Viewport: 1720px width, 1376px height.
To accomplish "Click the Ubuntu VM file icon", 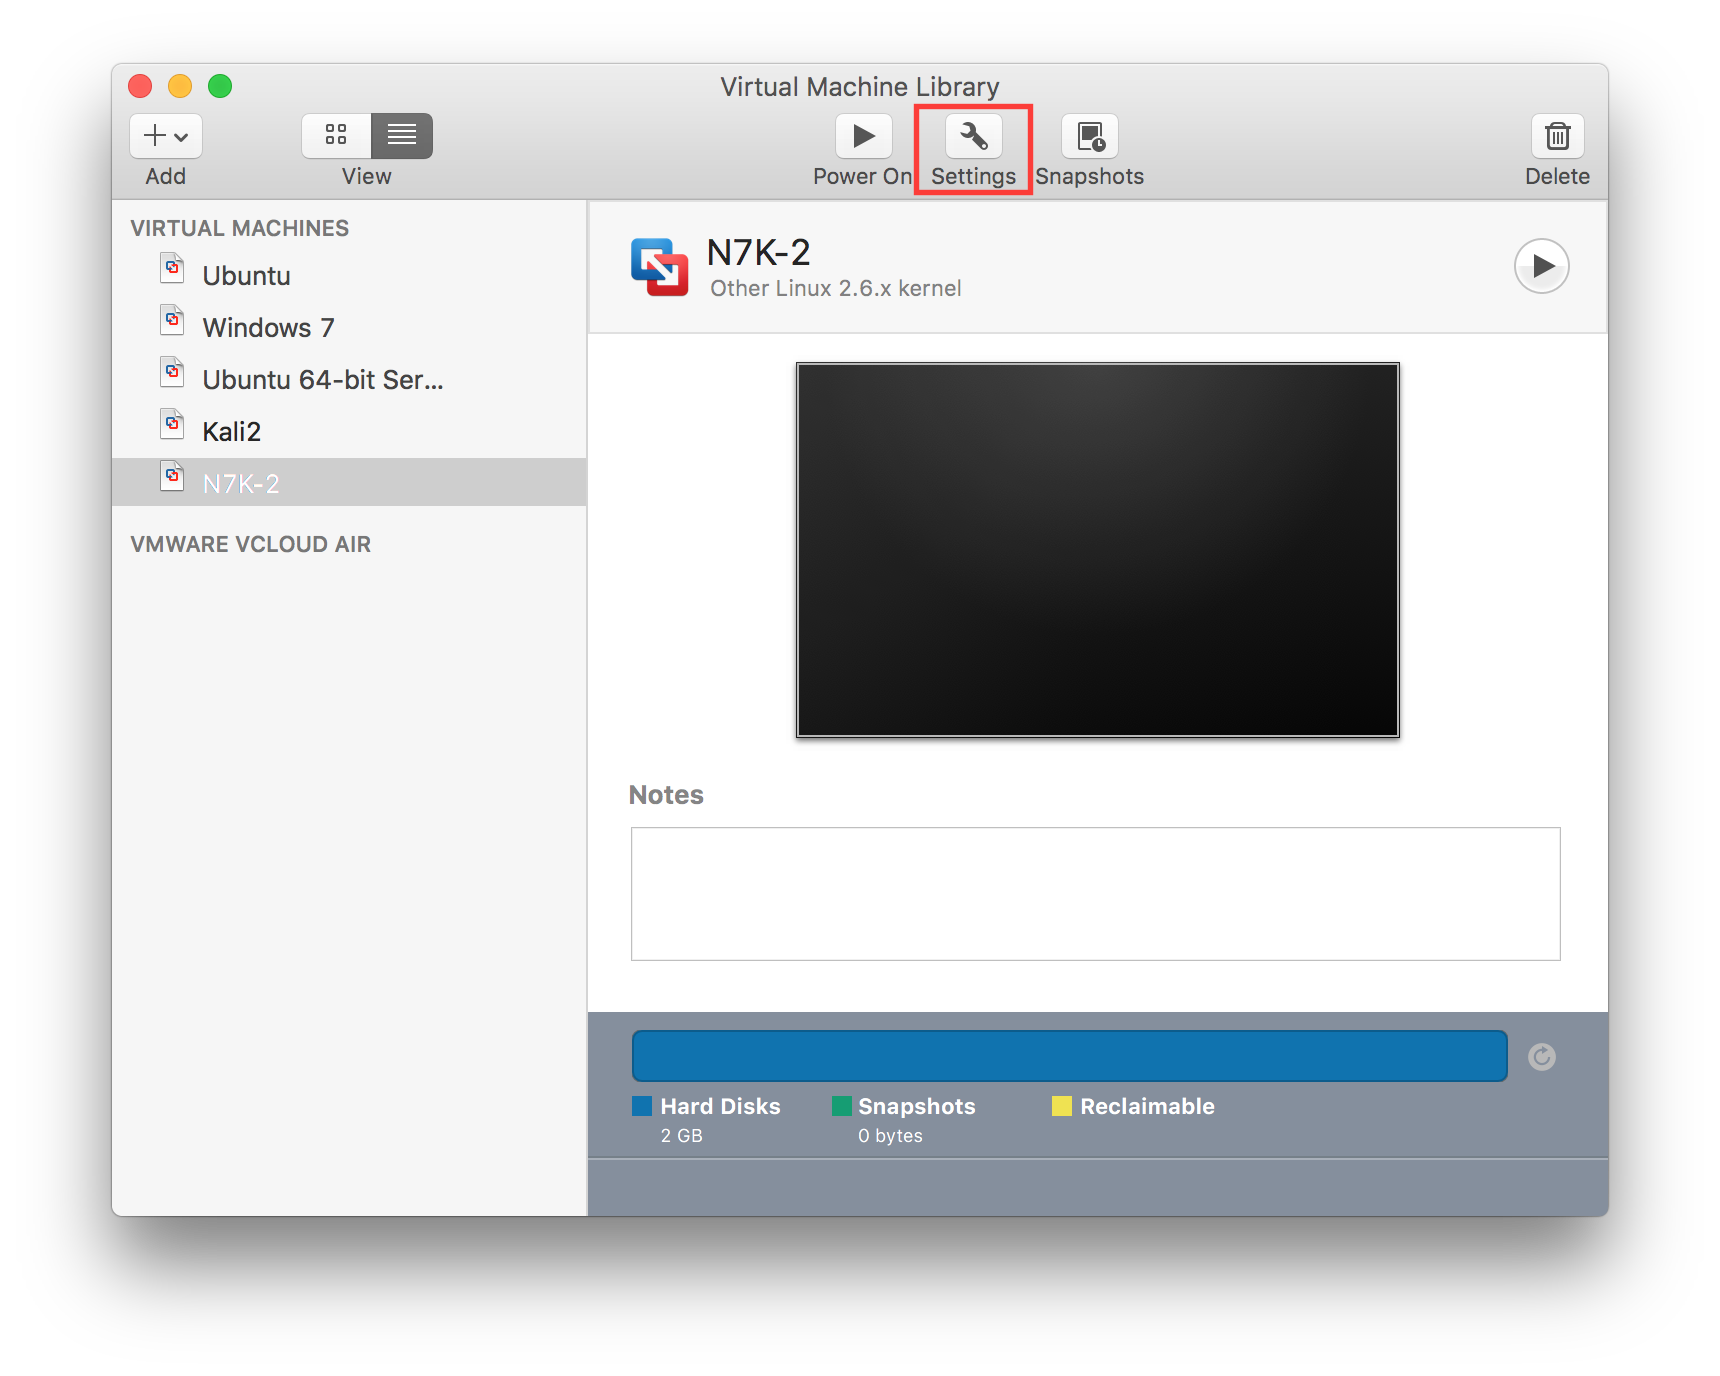I will 172,268.
